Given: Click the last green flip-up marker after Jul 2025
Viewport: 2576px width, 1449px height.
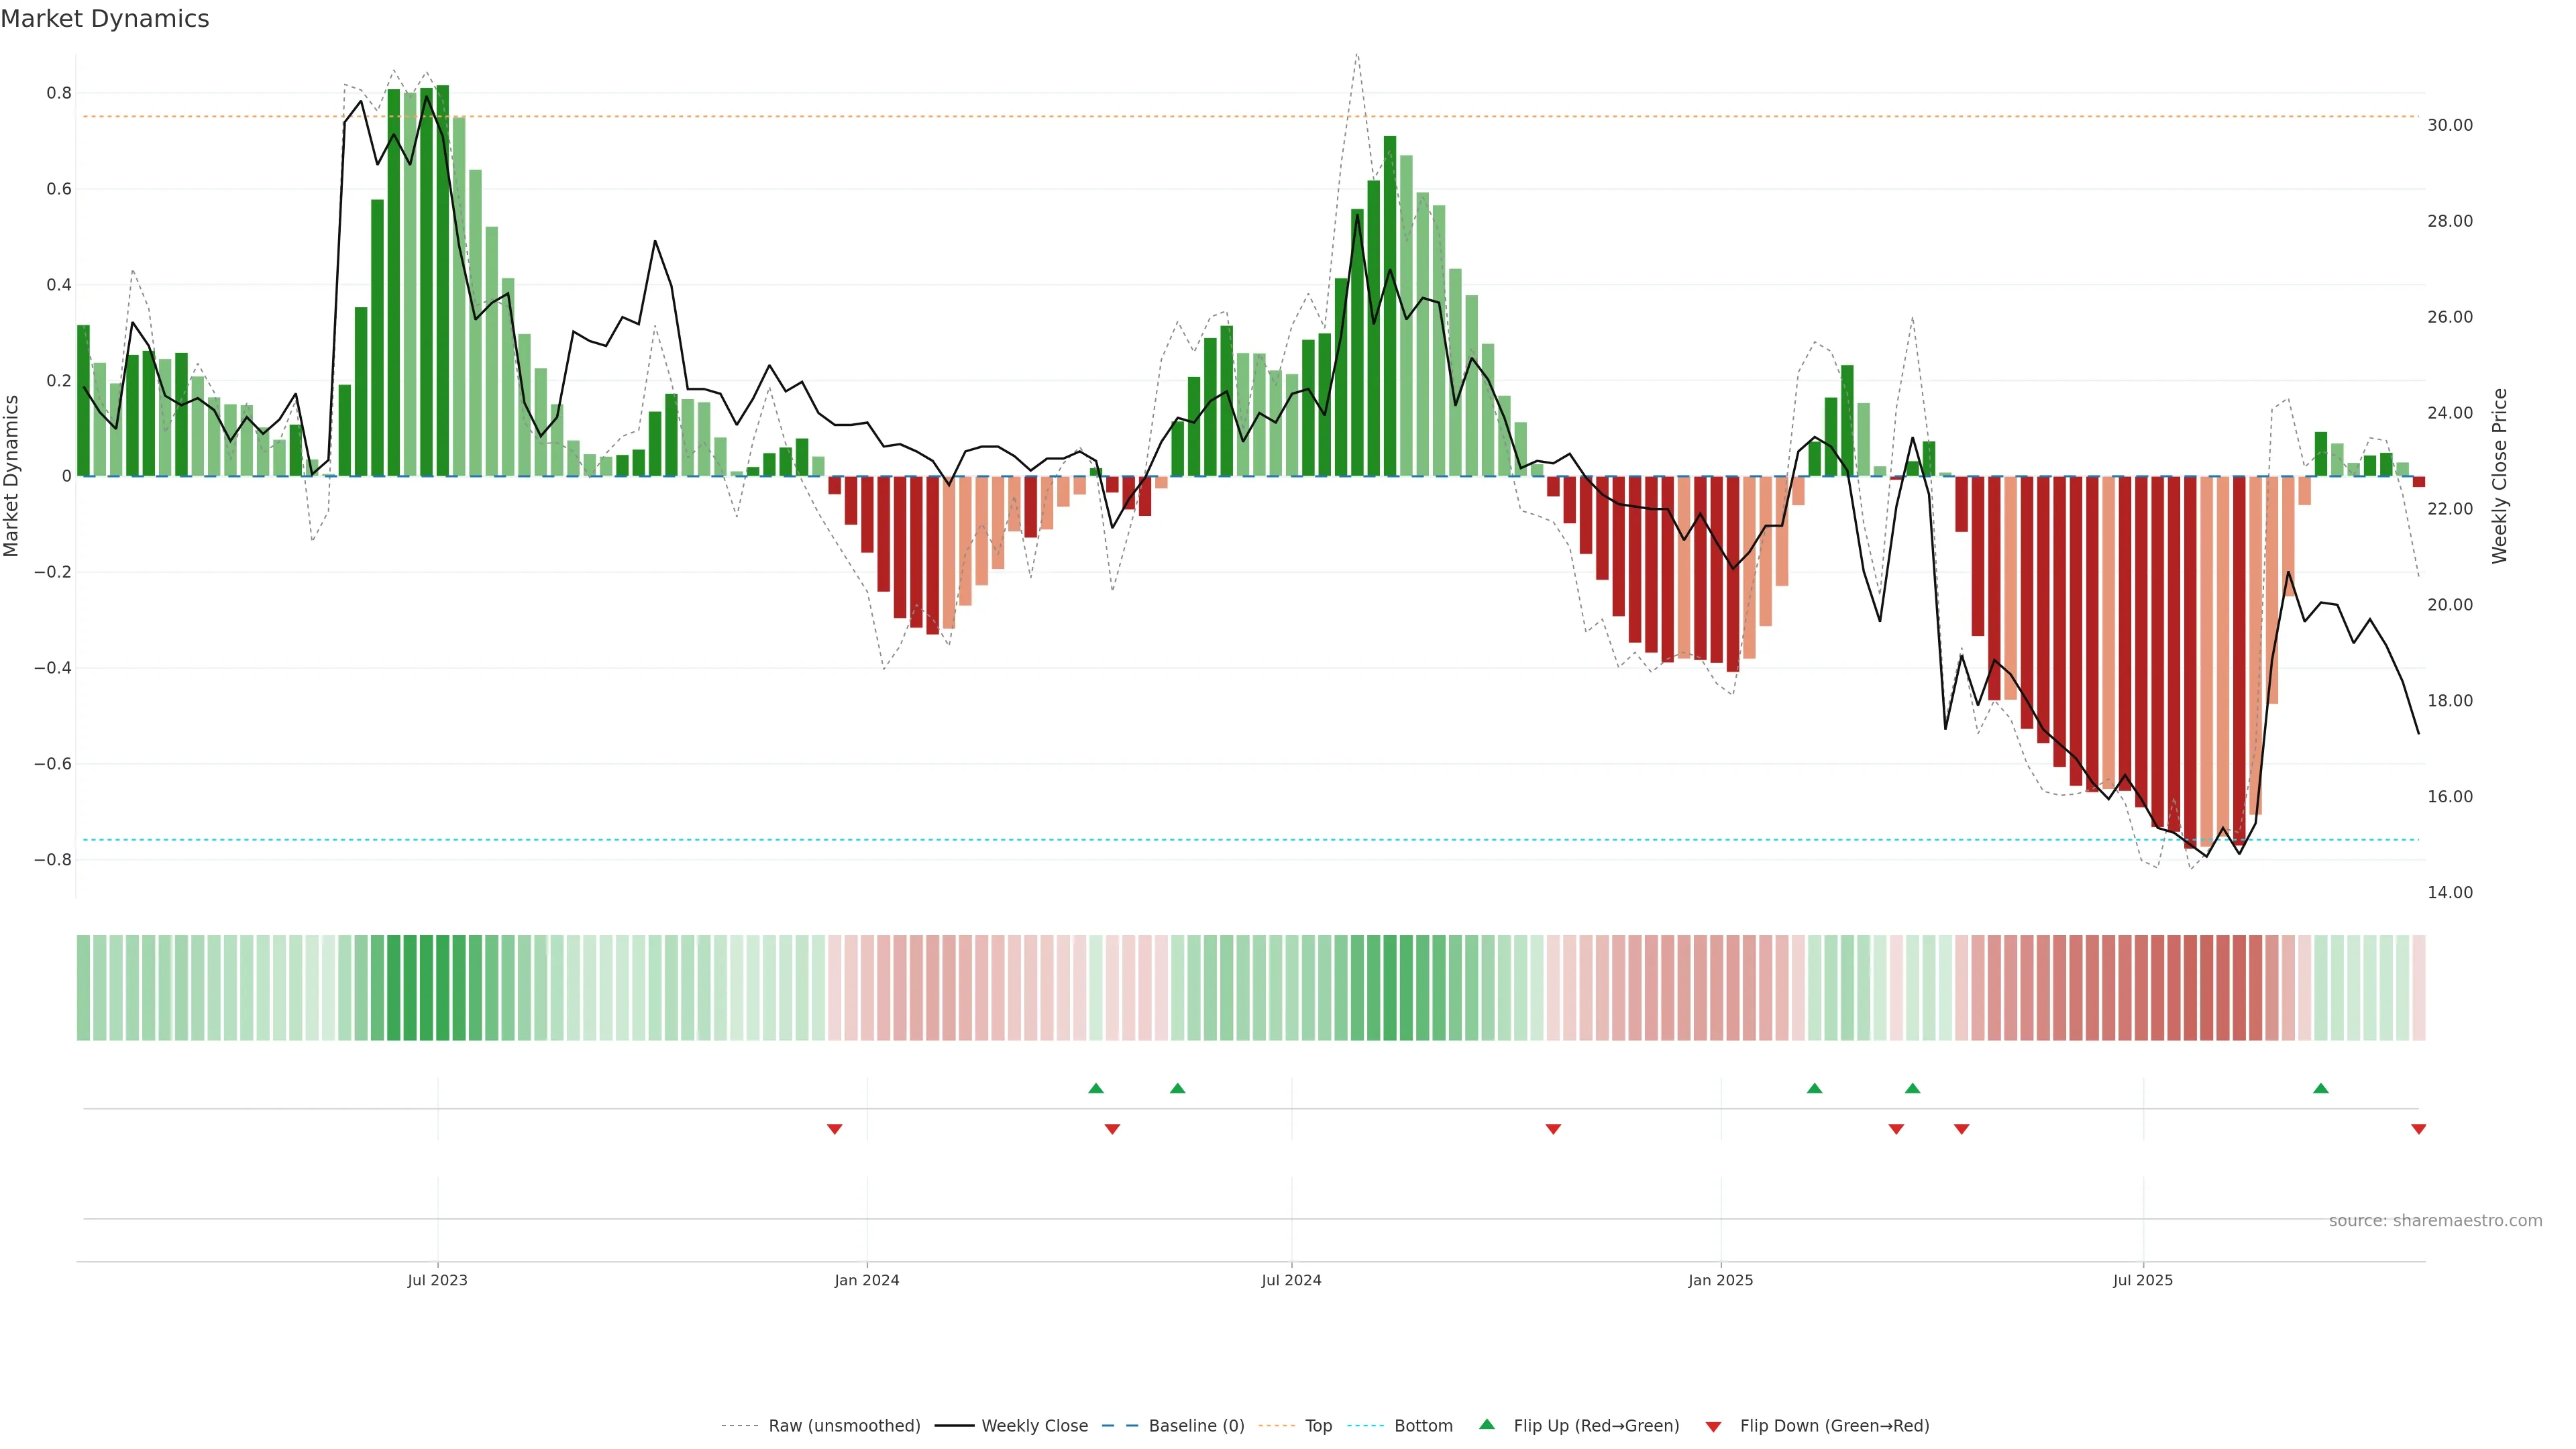Looking at the screenshot, I should coord(2320,1088).
